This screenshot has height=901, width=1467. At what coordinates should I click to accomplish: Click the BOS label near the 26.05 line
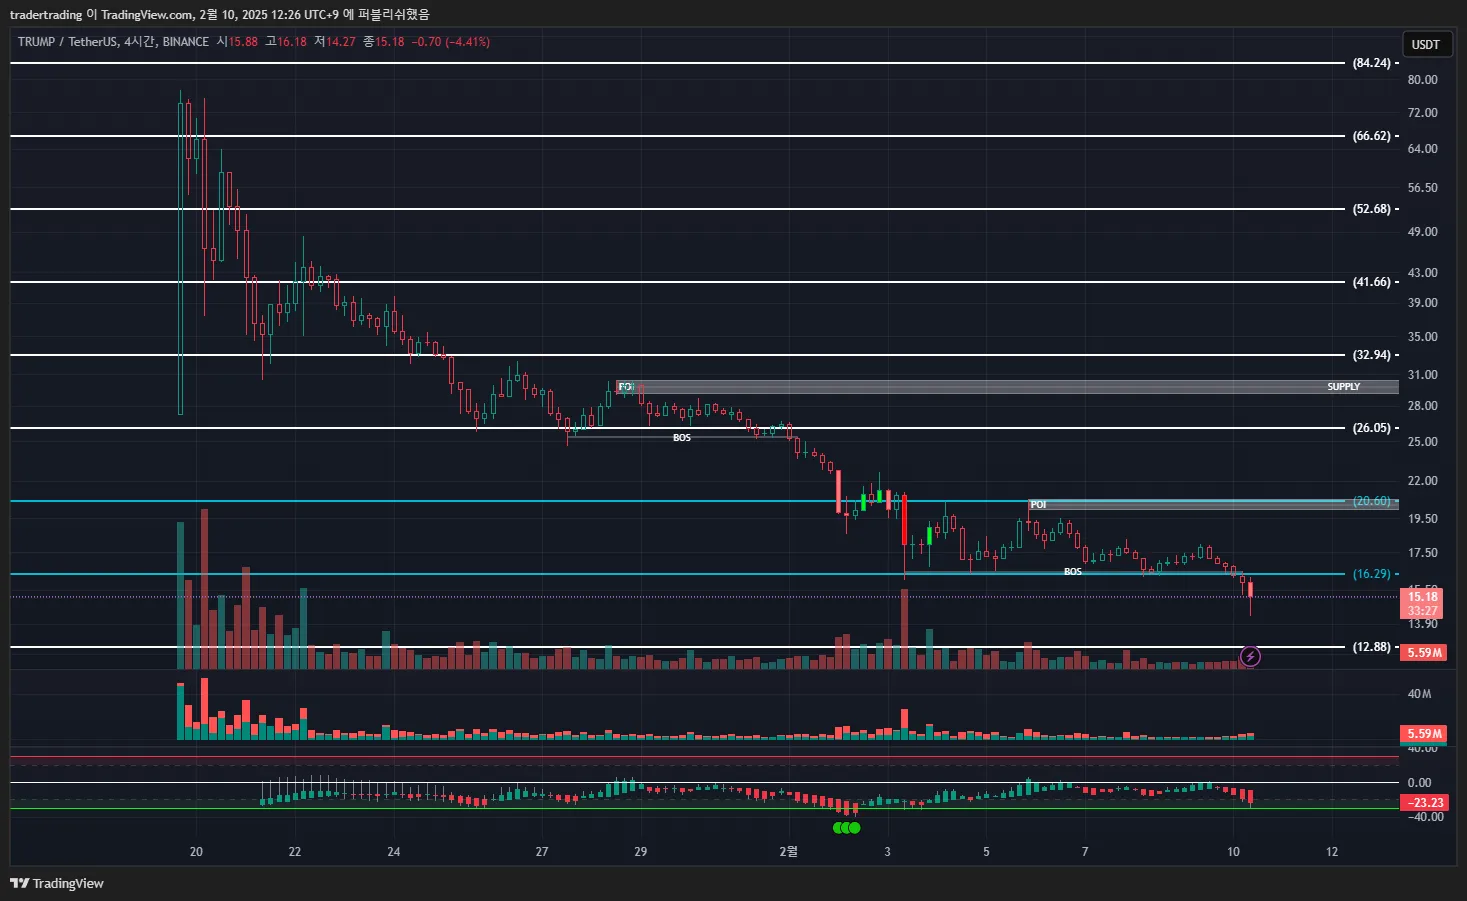(682, 438)
